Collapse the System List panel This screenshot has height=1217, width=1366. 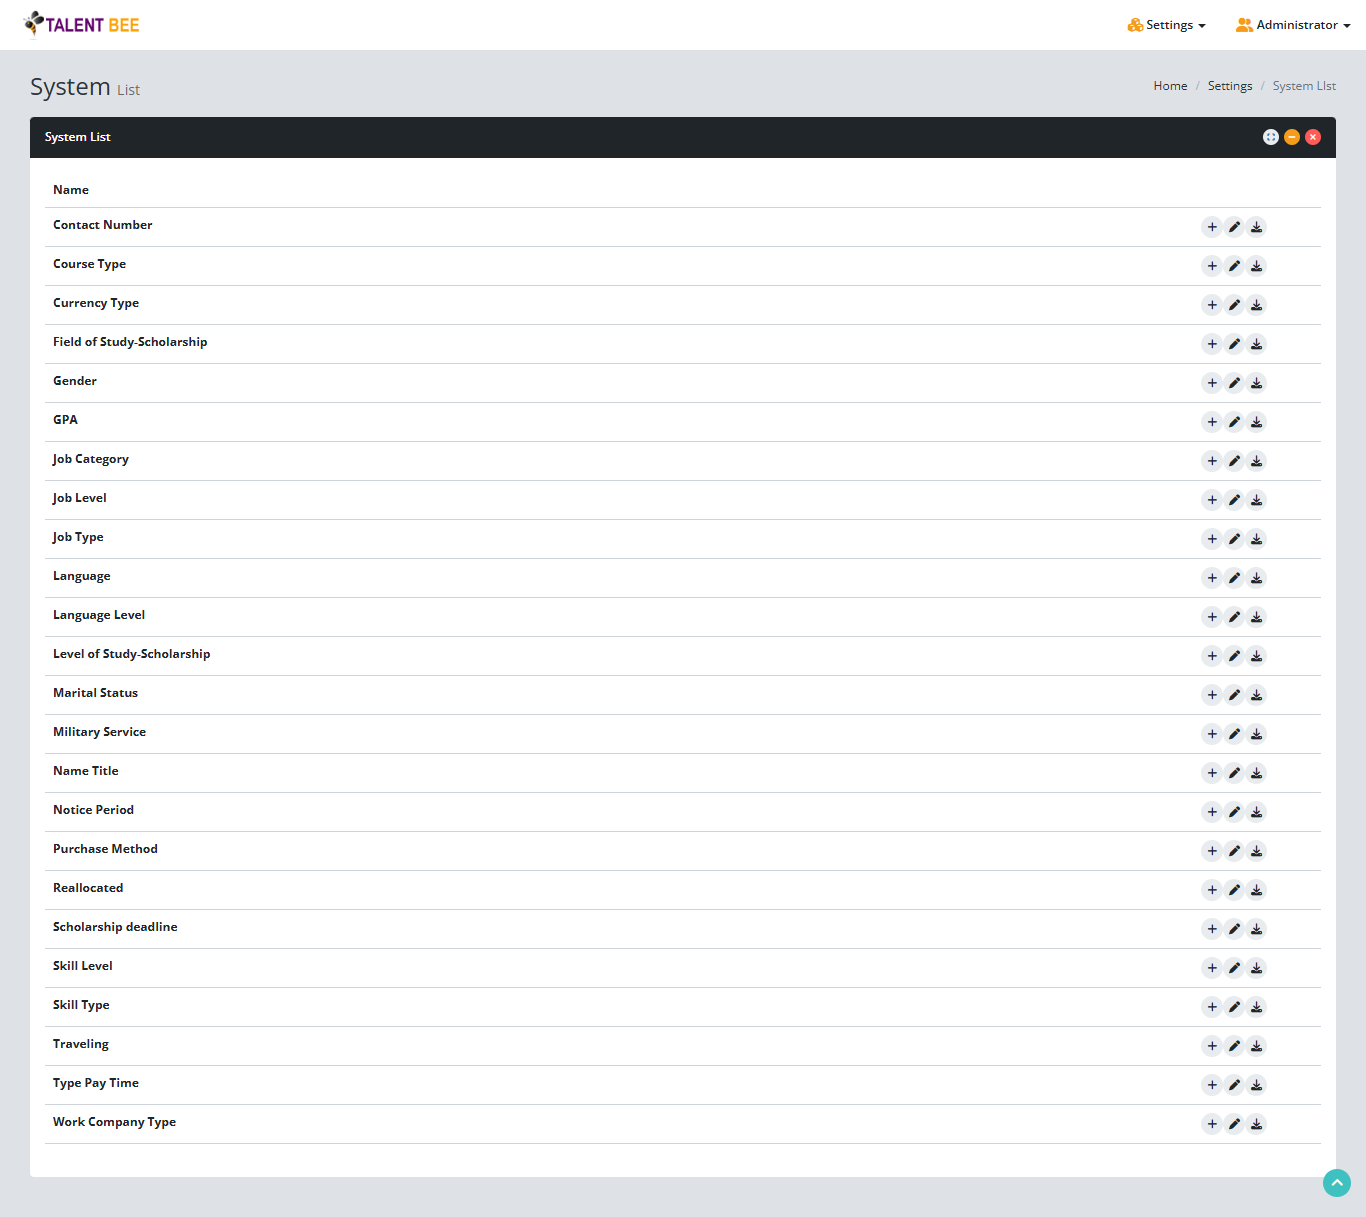point(1292,137)
